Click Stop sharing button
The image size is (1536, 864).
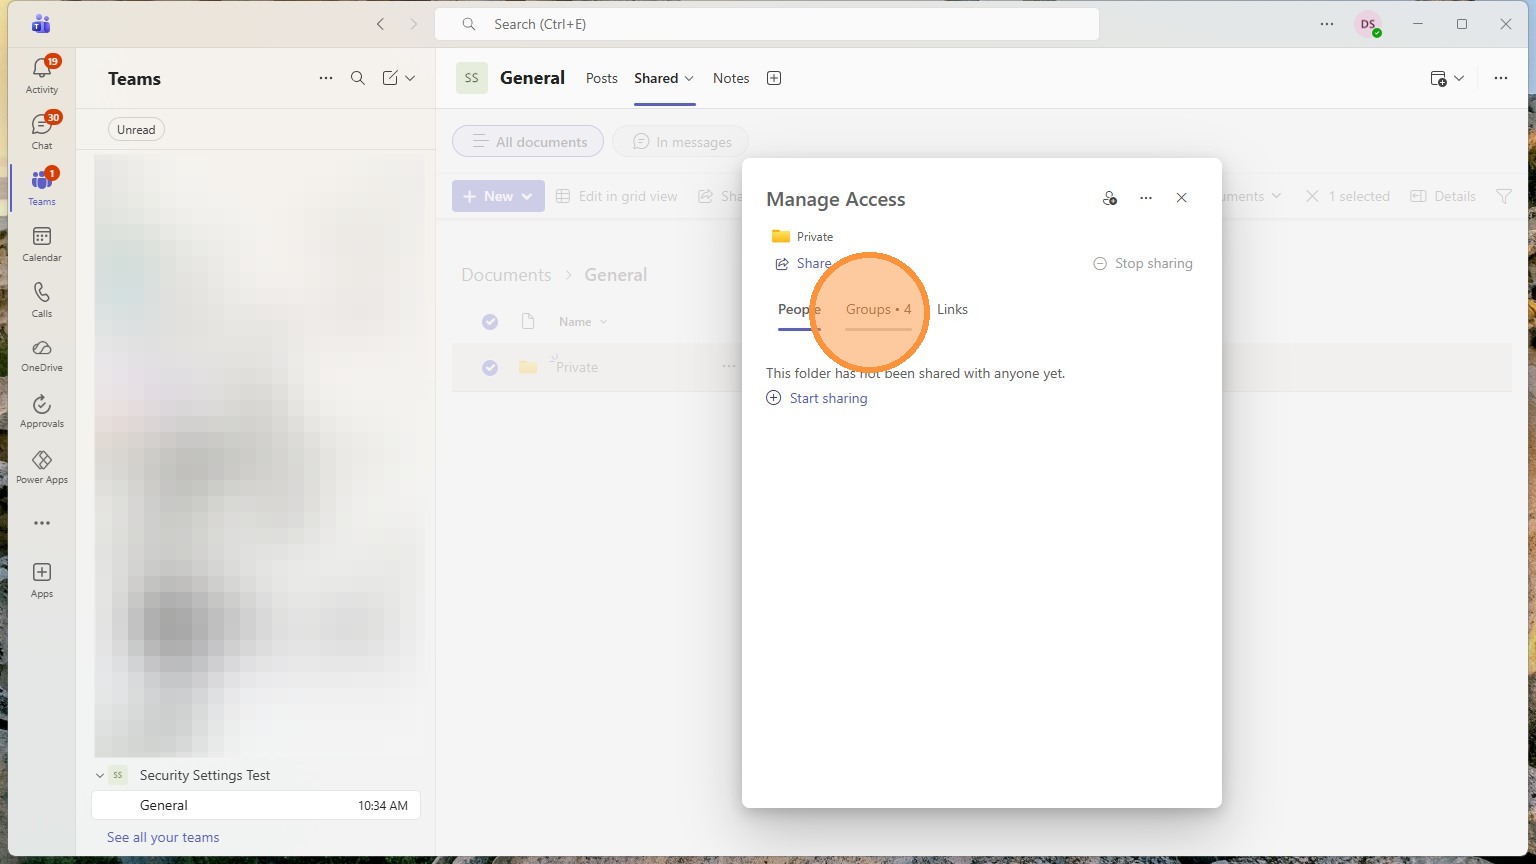pyautogui.click(x=1142, y=263)
